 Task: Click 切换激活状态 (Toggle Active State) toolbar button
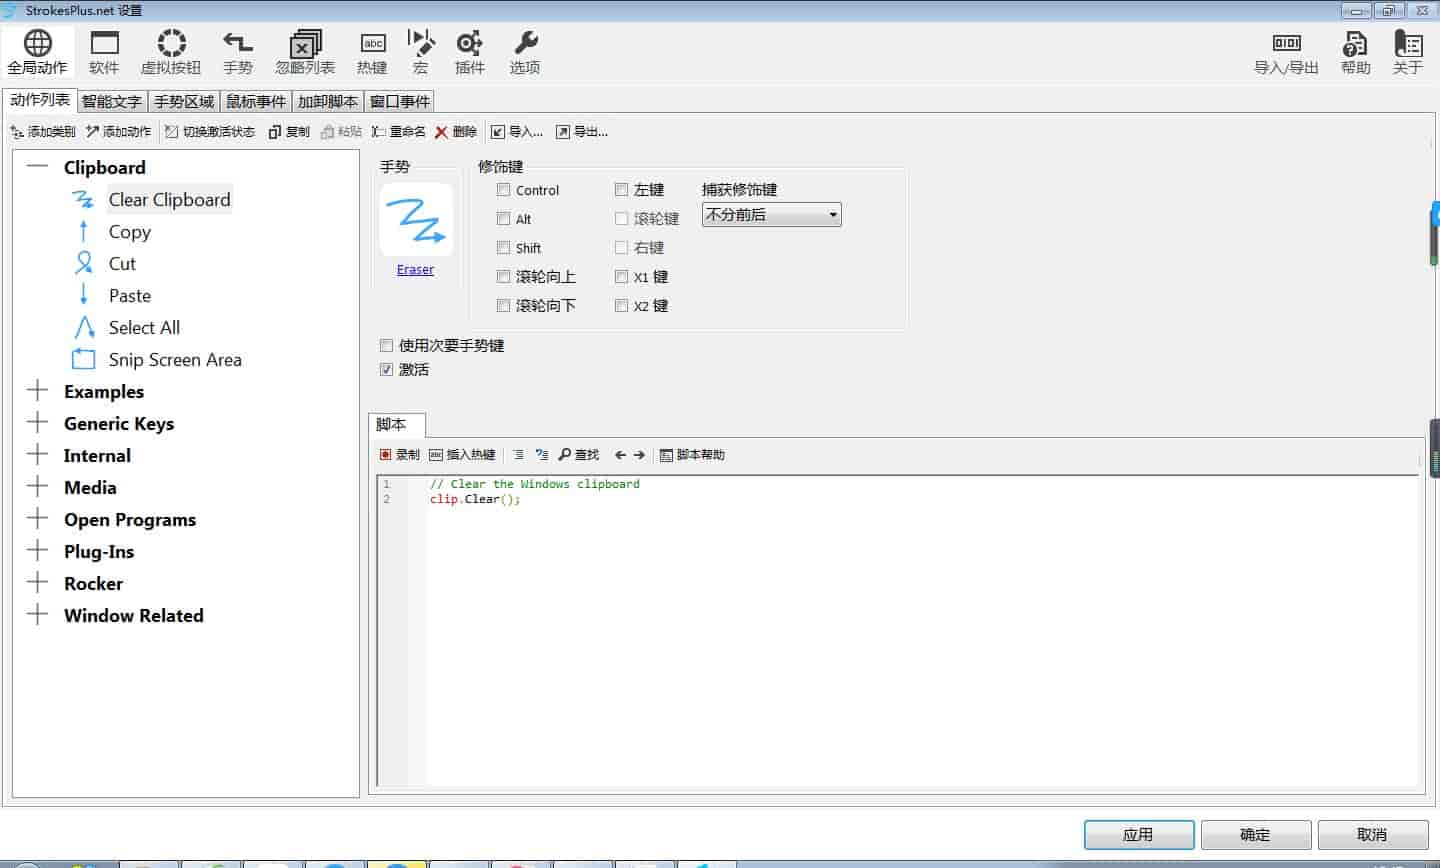(x=210, y=132)
